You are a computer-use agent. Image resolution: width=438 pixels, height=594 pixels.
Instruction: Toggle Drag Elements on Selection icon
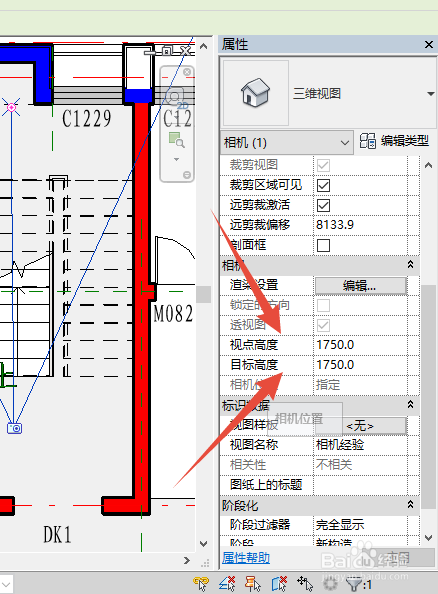[x=305, y=584]
